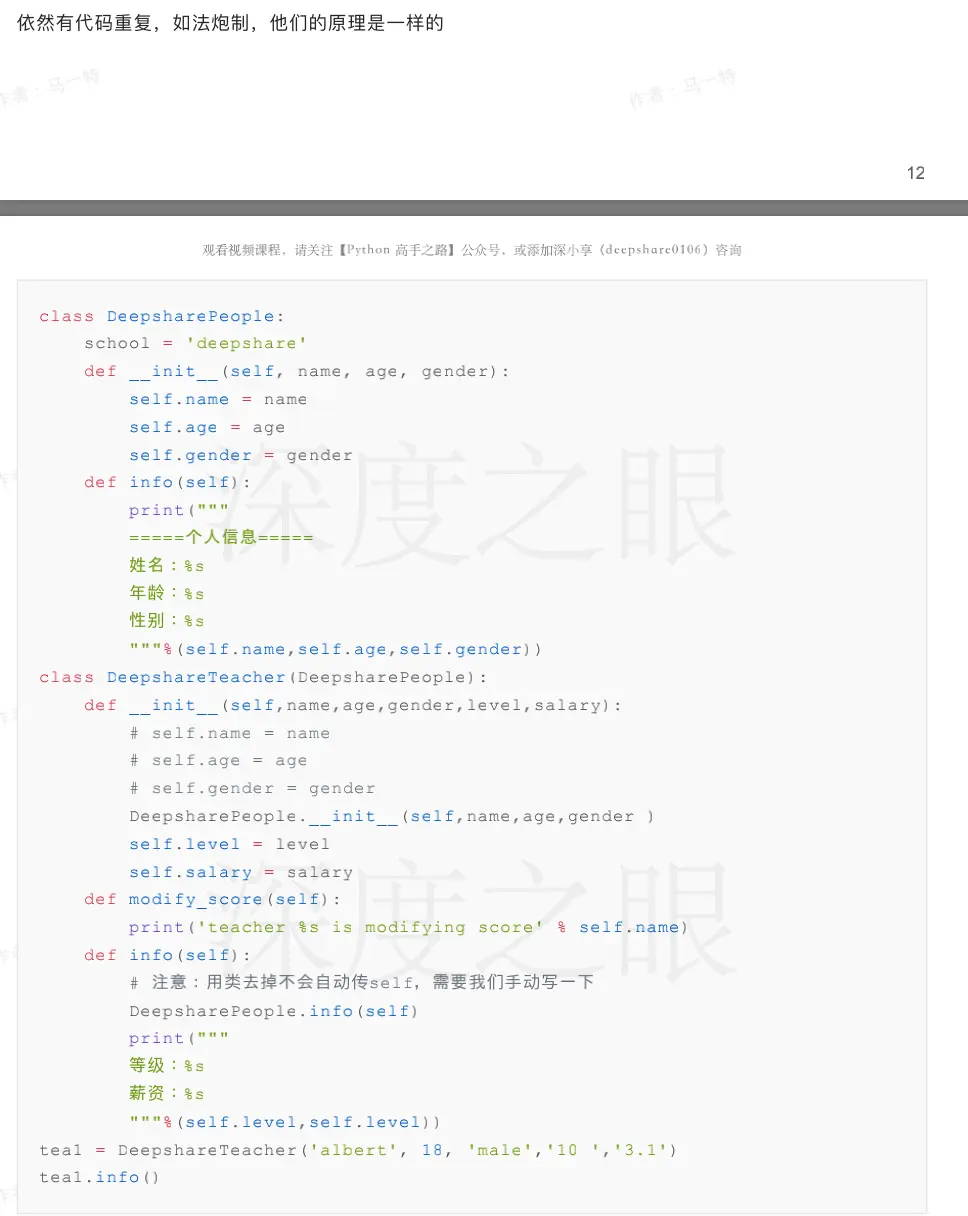The height and width of the screenshot is (1216, 968).
Task: Click the line self.salary = salary
Action: pos(241,872)
